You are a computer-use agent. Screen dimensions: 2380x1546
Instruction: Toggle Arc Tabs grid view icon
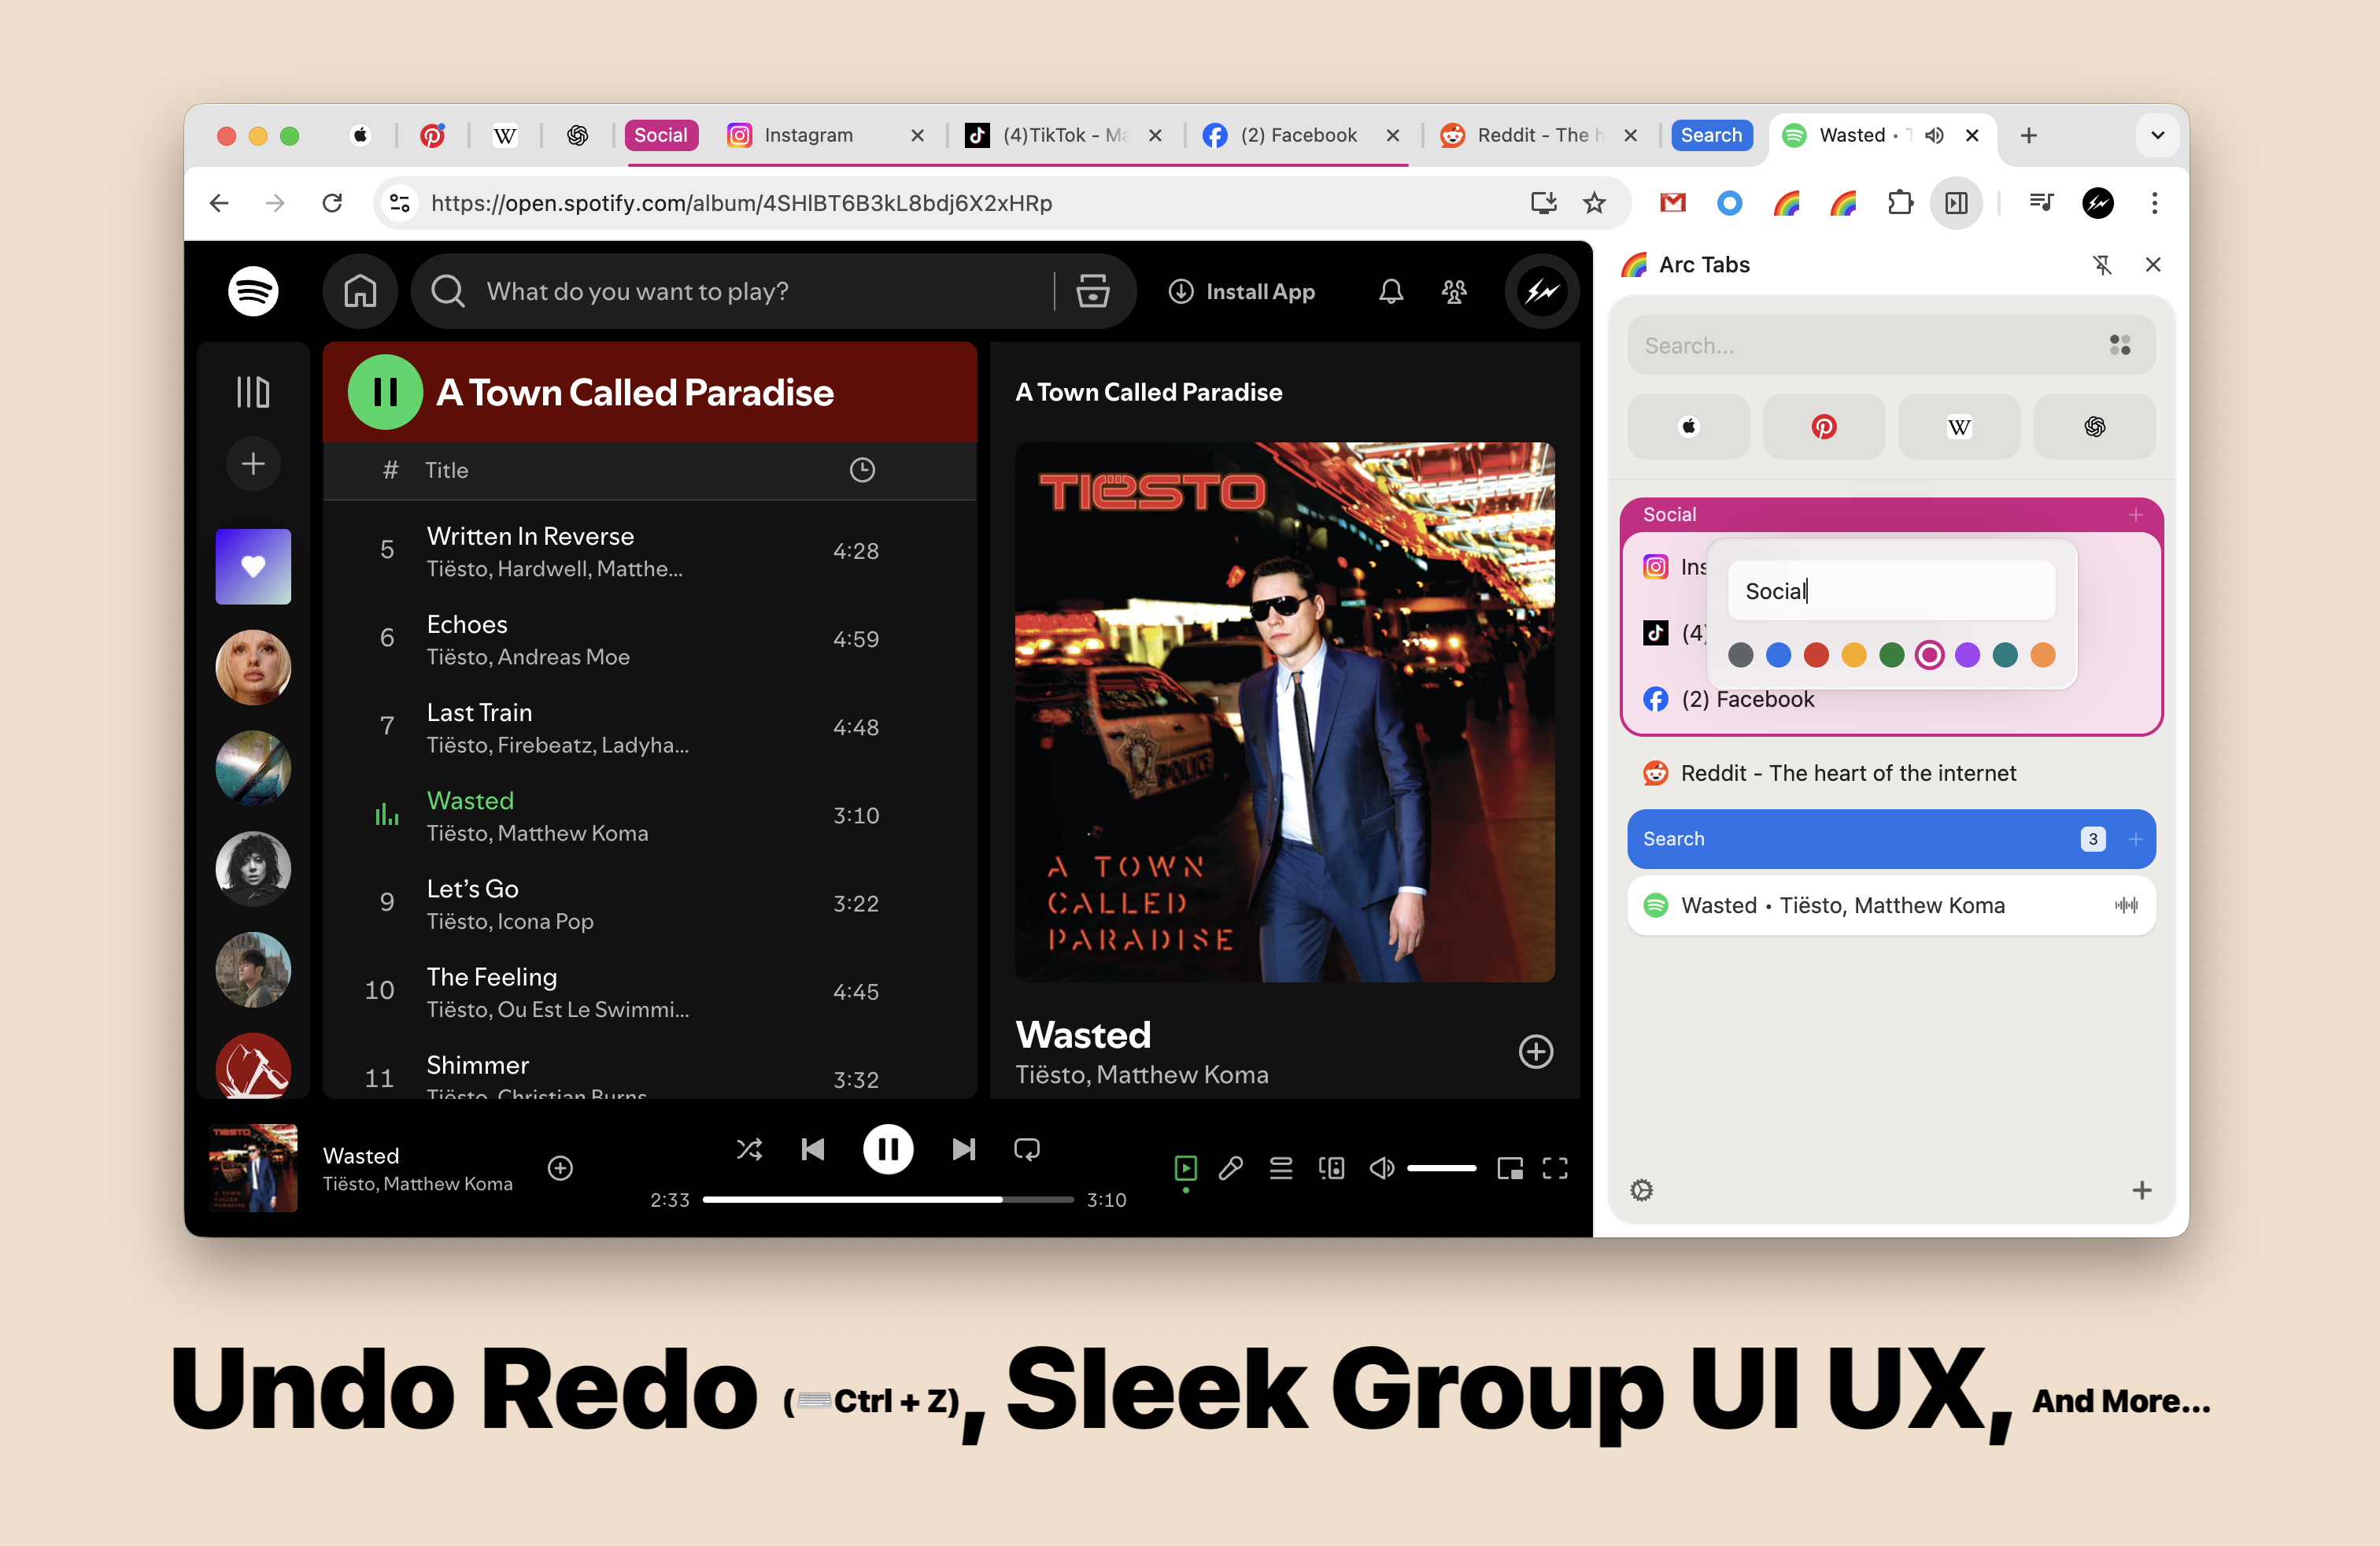(2119, 345)
